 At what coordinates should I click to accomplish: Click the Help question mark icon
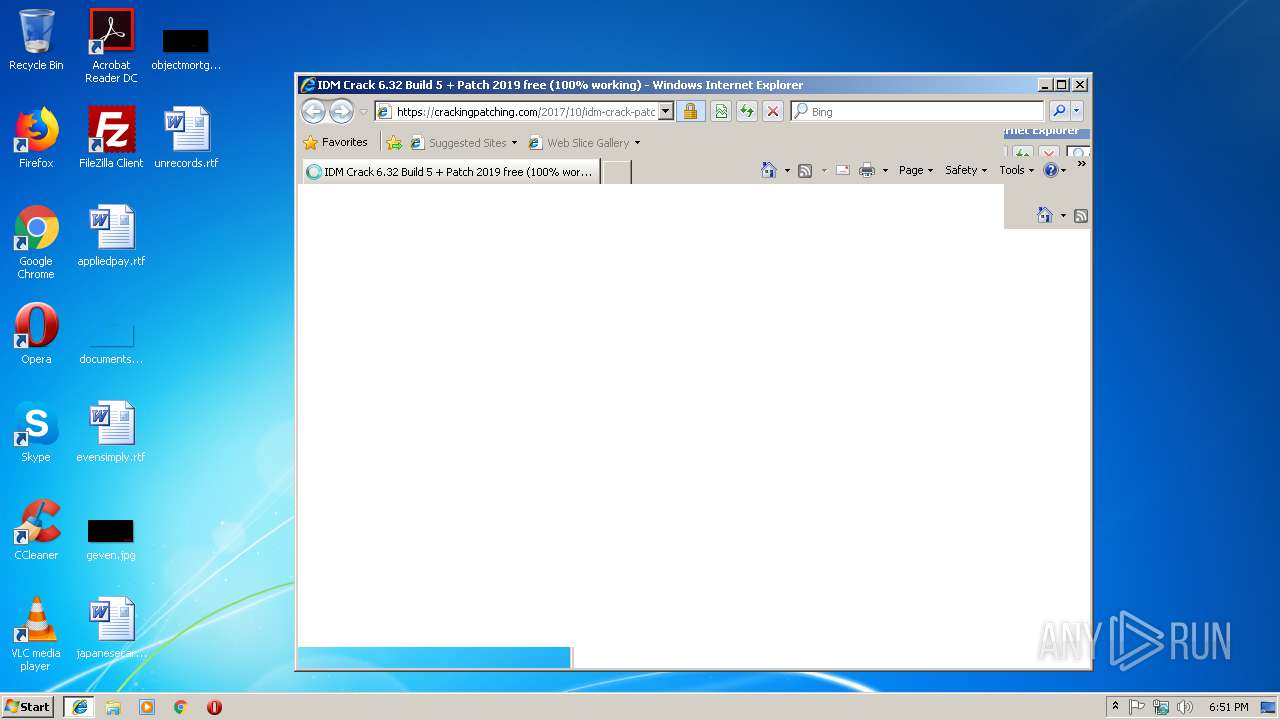tap(1051, 170)
